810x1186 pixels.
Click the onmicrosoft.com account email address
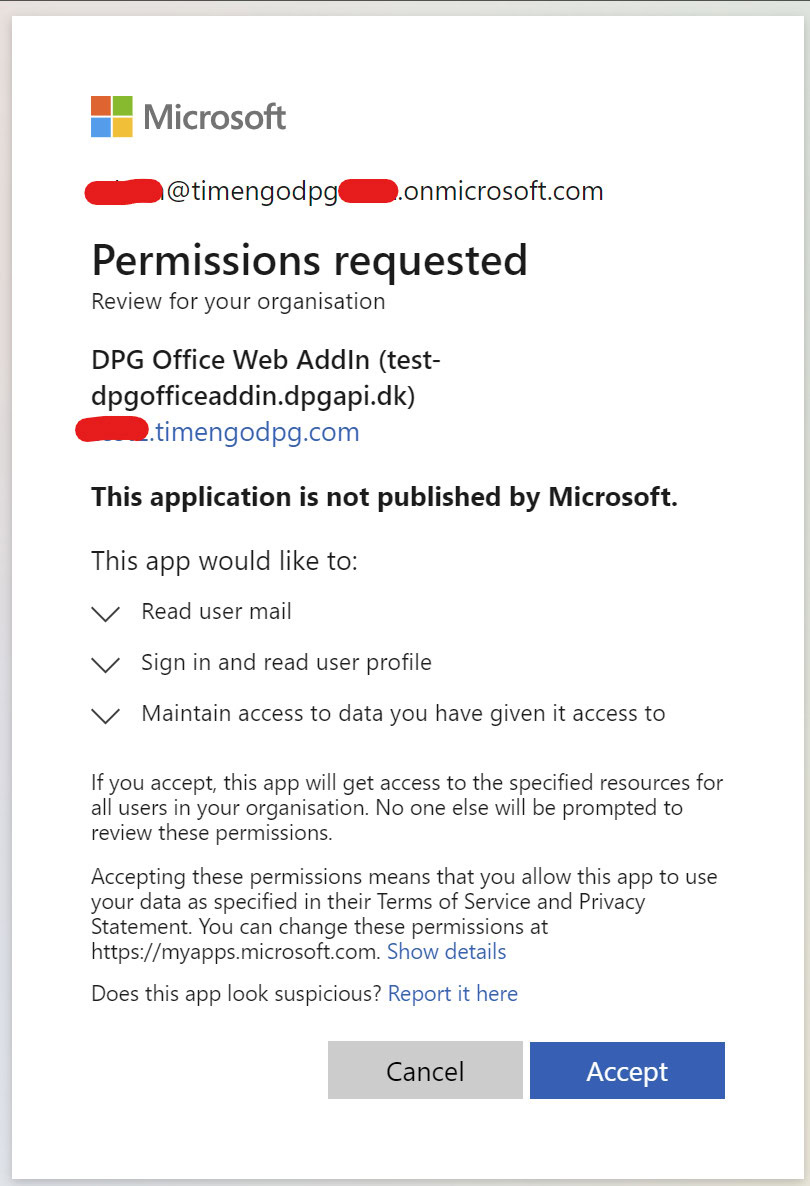tap(346, 191)
